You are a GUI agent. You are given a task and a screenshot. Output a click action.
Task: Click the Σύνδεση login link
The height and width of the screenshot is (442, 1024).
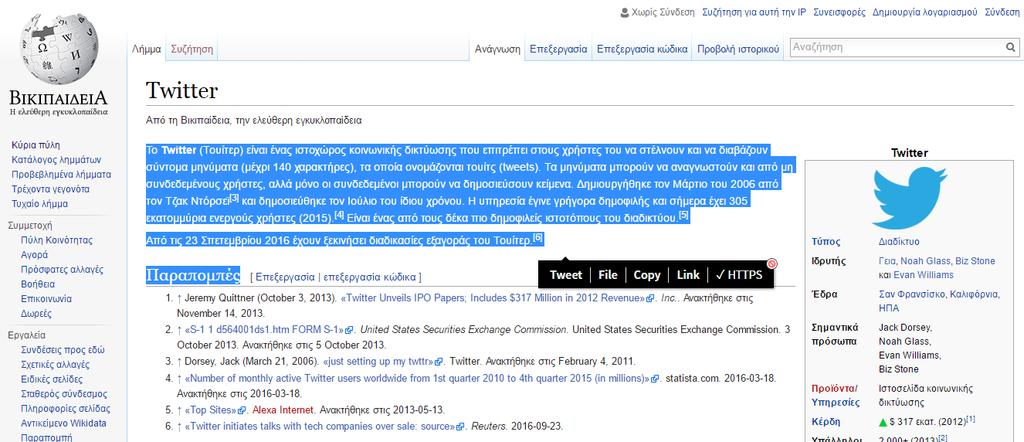point(1002,12)
